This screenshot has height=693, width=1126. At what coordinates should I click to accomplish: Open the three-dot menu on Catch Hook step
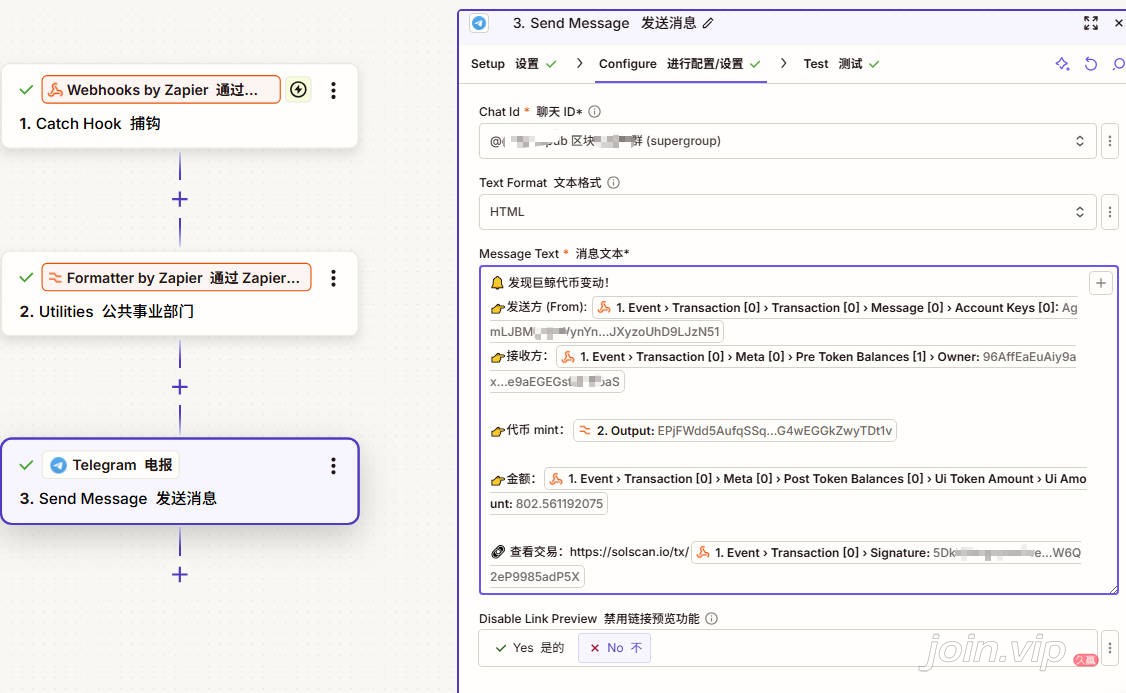333,90
